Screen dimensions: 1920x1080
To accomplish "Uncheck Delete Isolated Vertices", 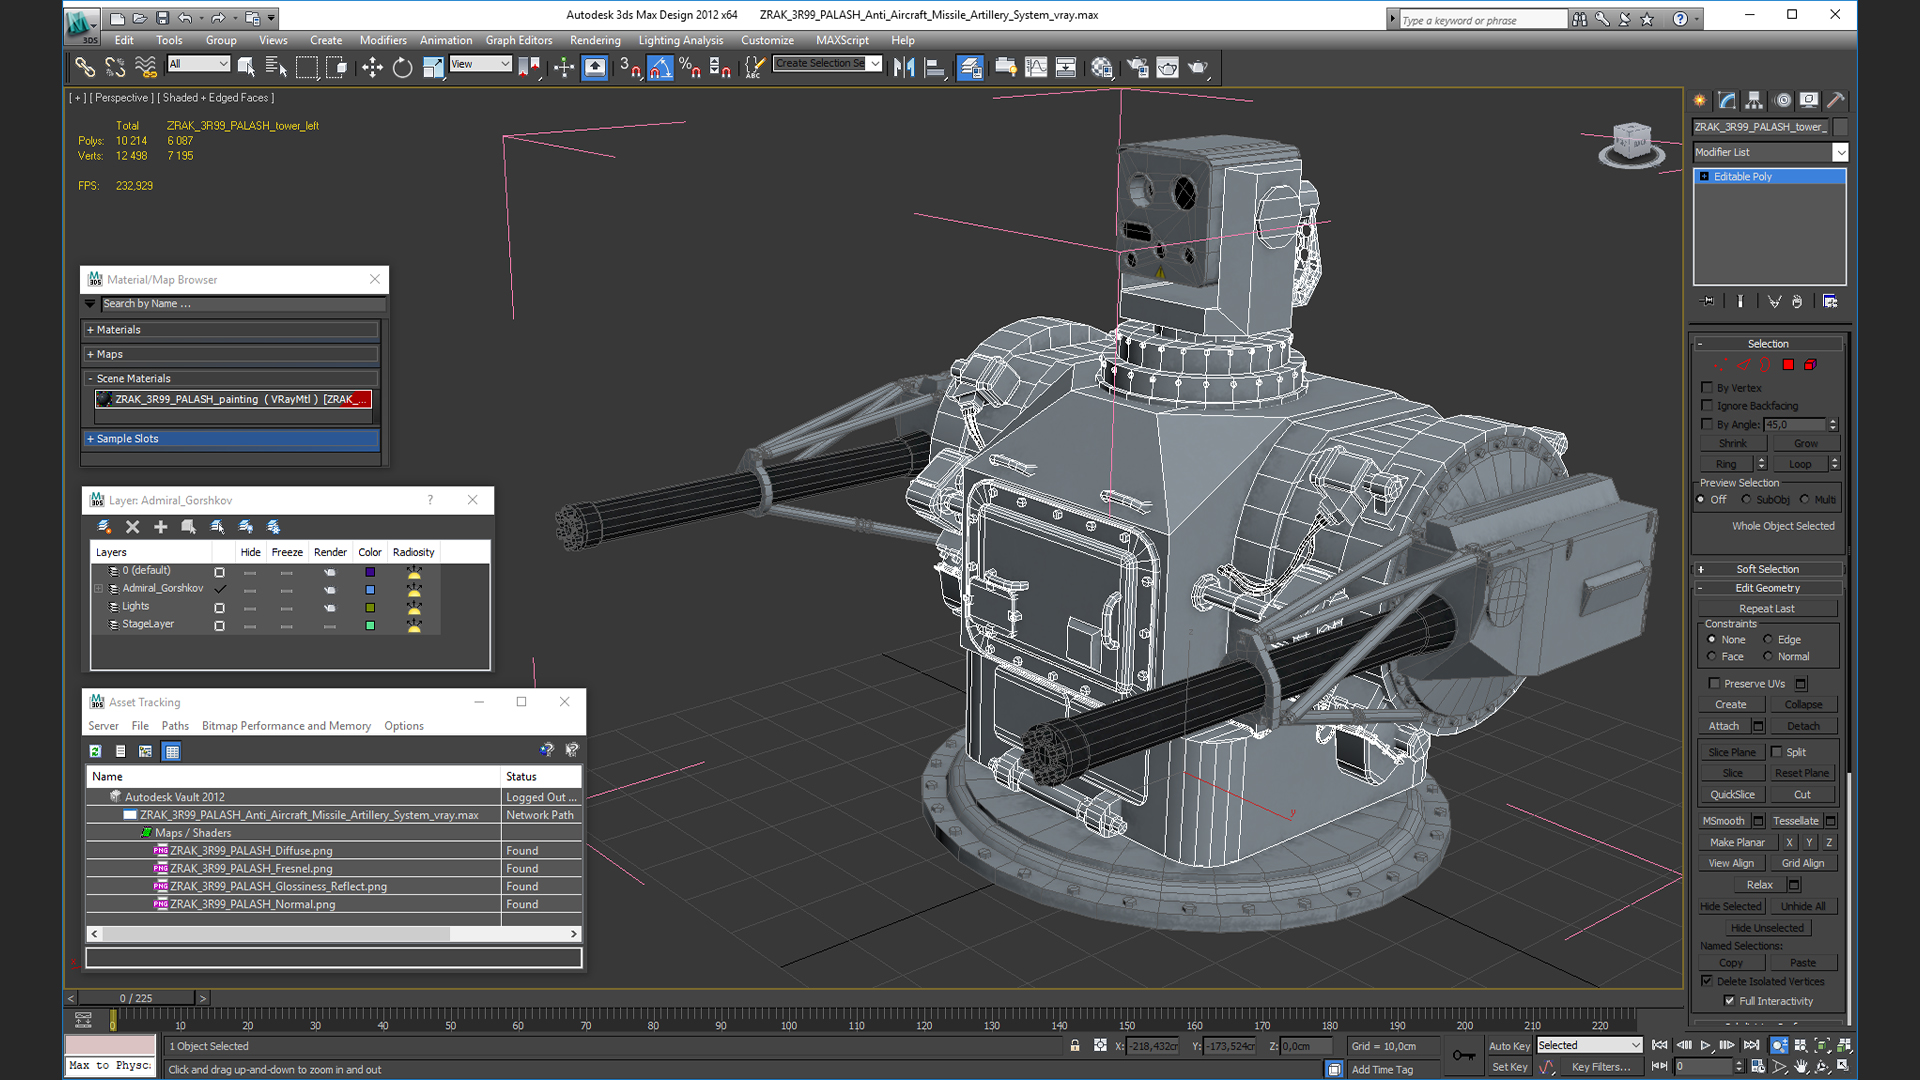I will coord(1707,981).
